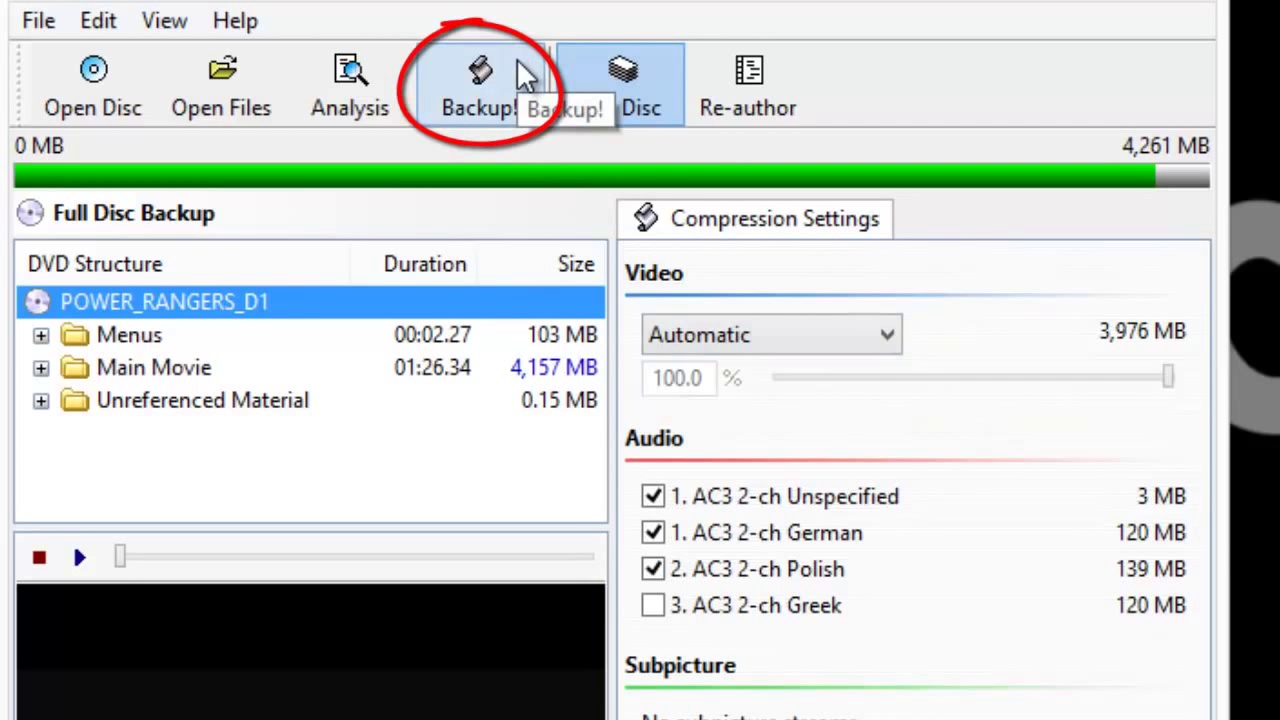The image size is (1280, 720).
Task: Expand the Main Movie tree node
Action: tap(41, 369)
